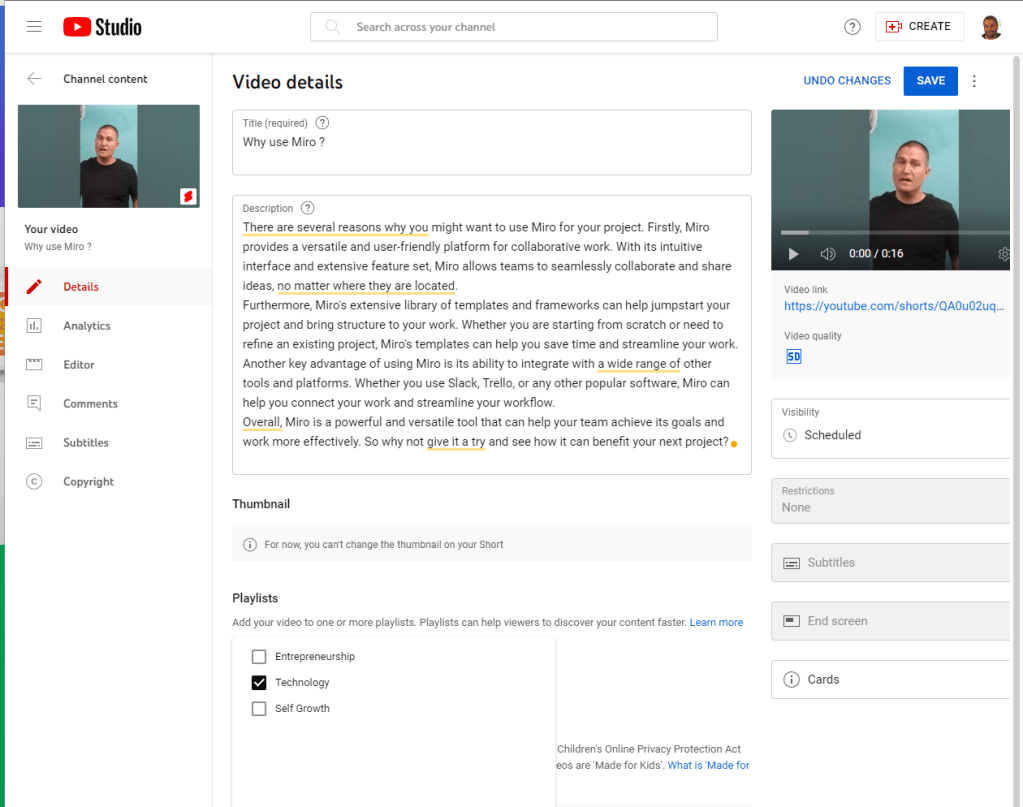Open the Visibility Scheduled dropdown
The height and width of the screenshot is (807, 1023).
891,429
